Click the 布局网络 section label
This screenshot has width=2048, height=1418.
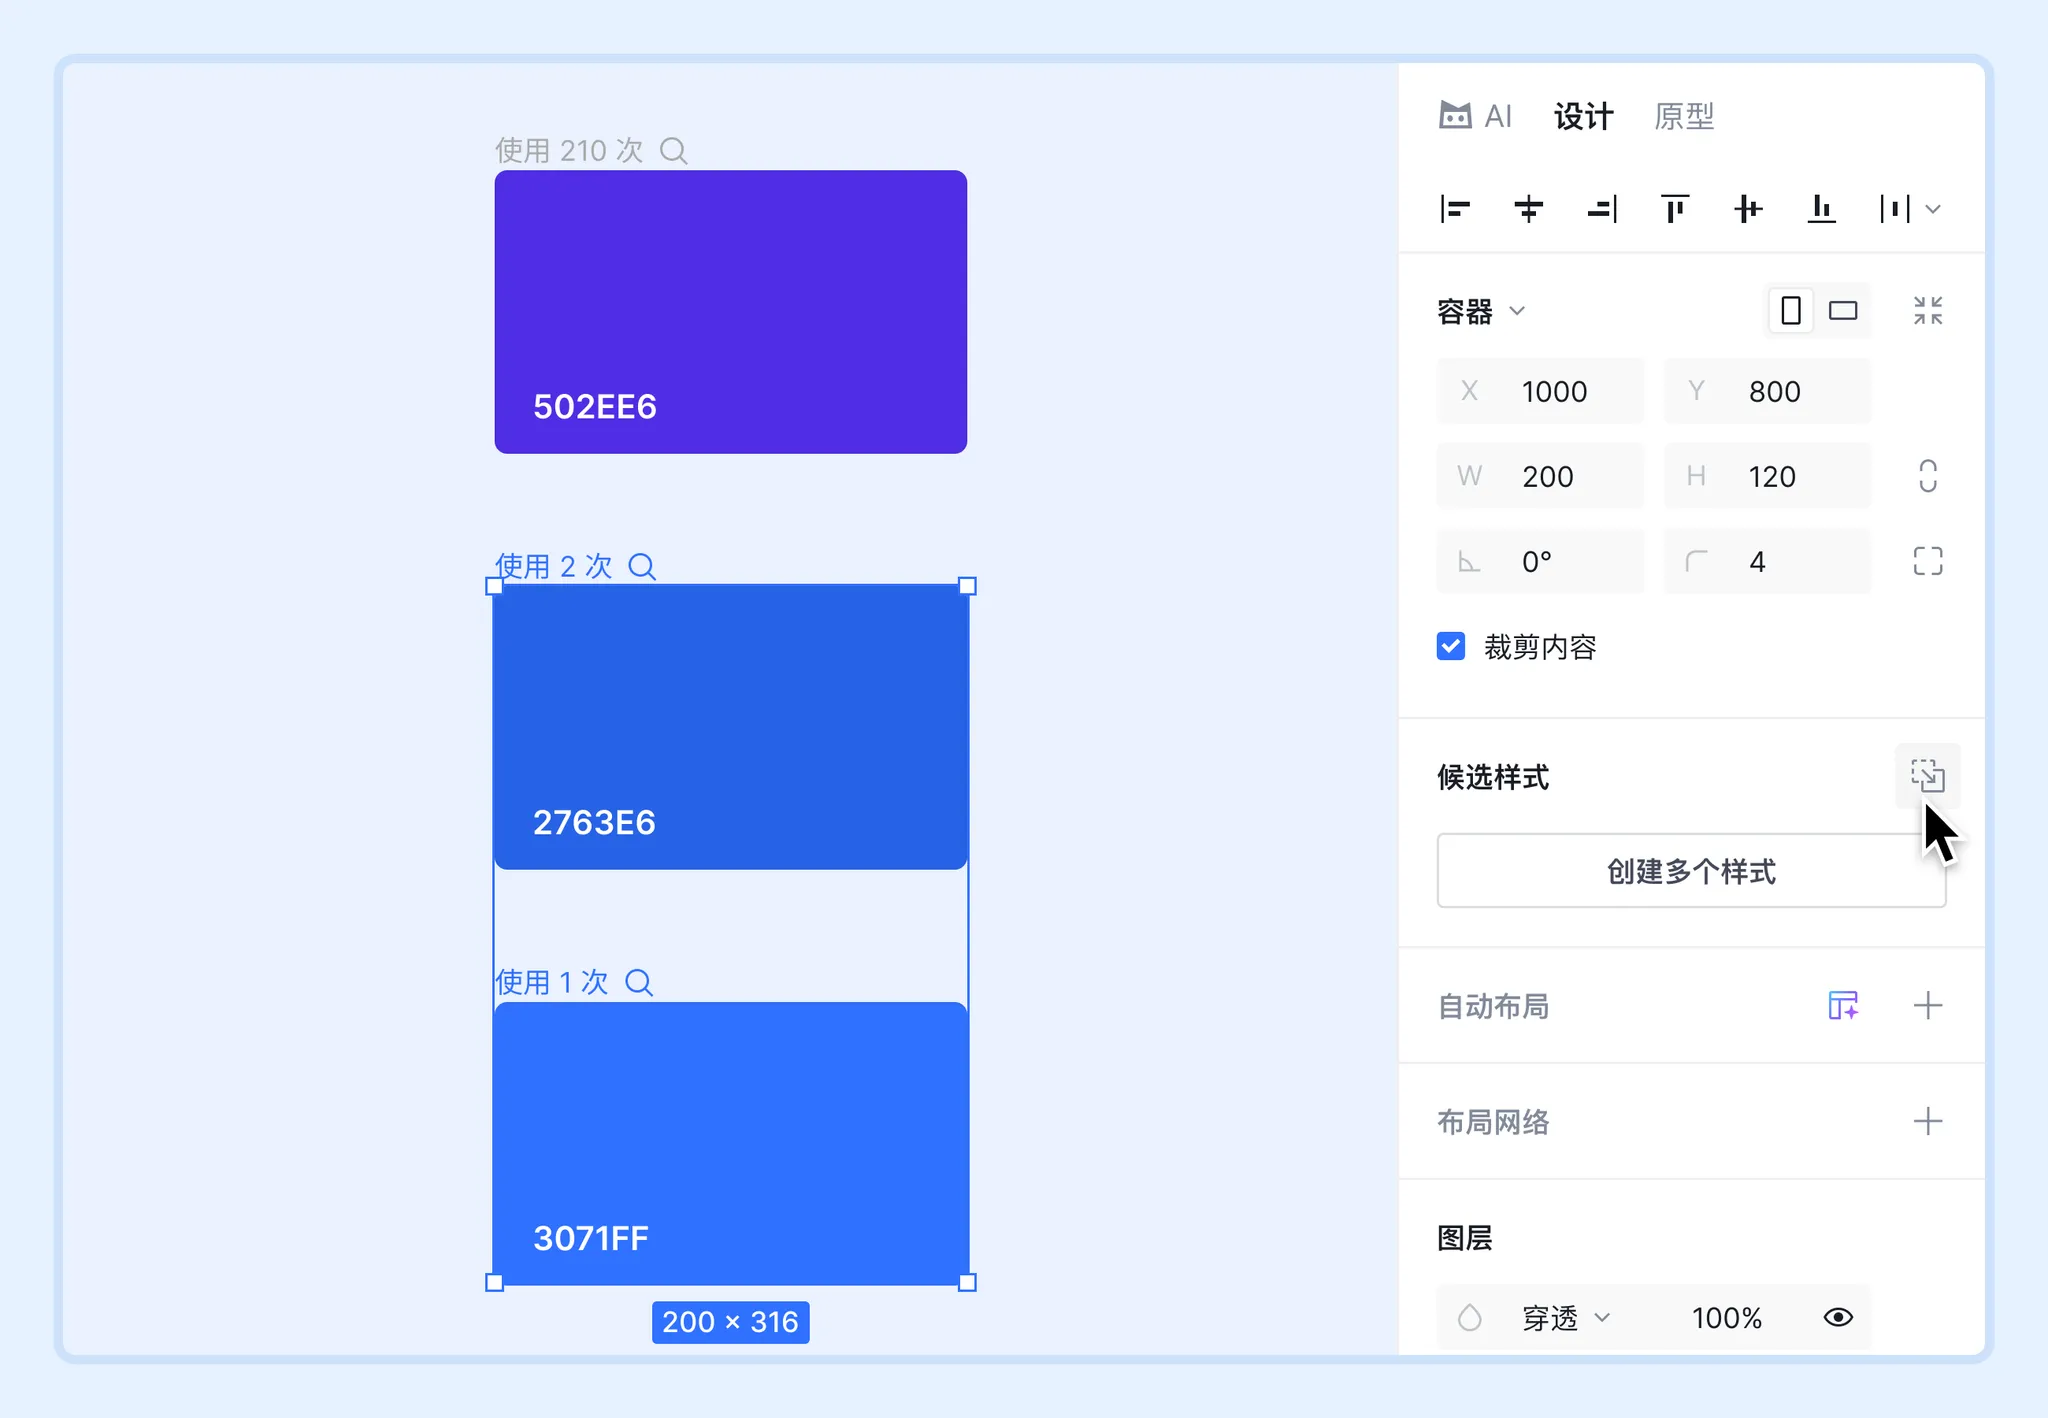1493,1122
